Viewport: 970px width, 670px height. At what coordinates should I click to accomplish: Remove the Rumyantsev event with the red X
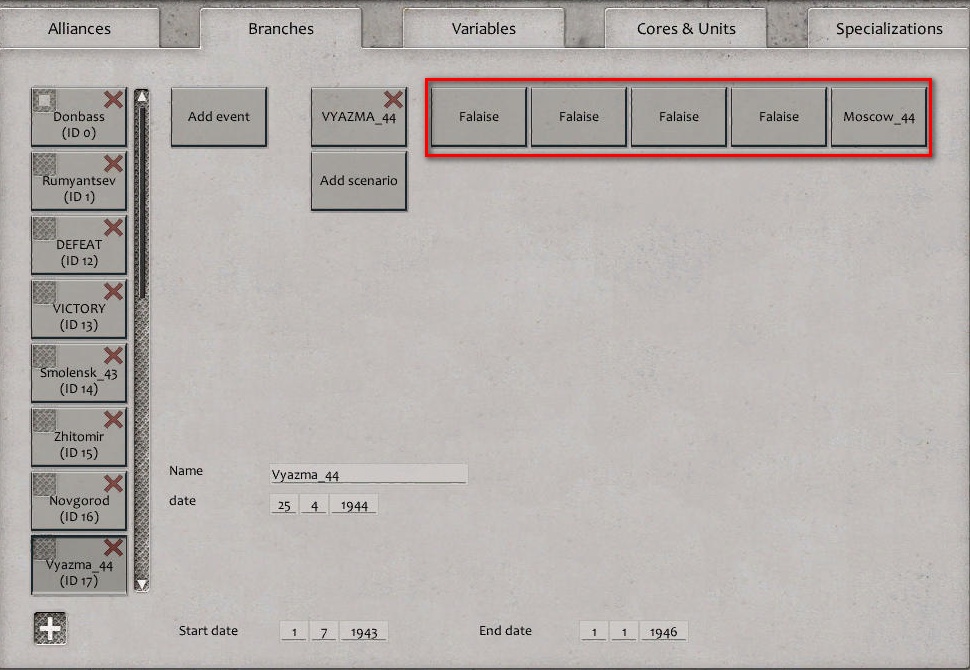pos(113,163)
